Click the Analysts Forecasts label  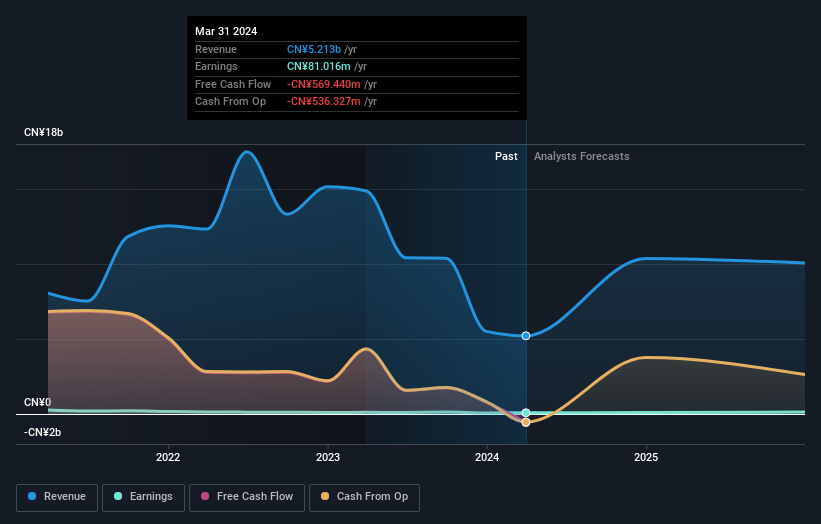582,157
